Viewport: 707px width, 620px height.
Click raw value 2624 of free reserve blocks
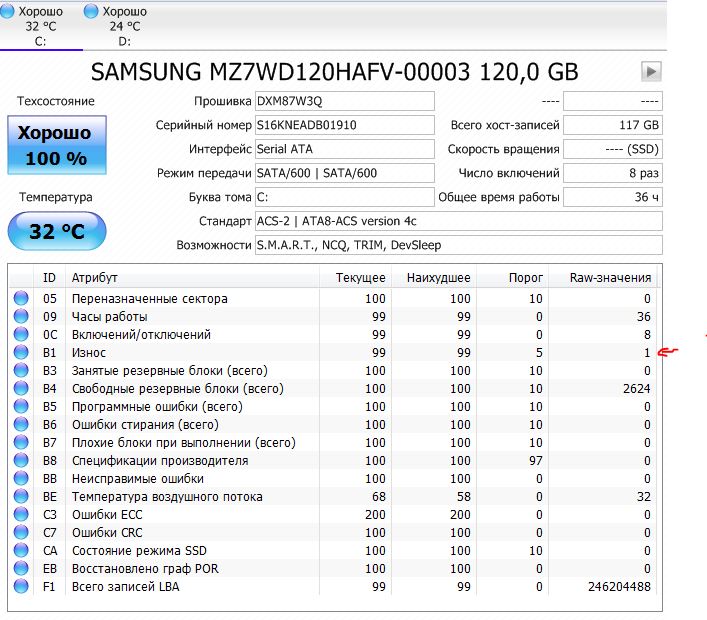tap(637, 389)
